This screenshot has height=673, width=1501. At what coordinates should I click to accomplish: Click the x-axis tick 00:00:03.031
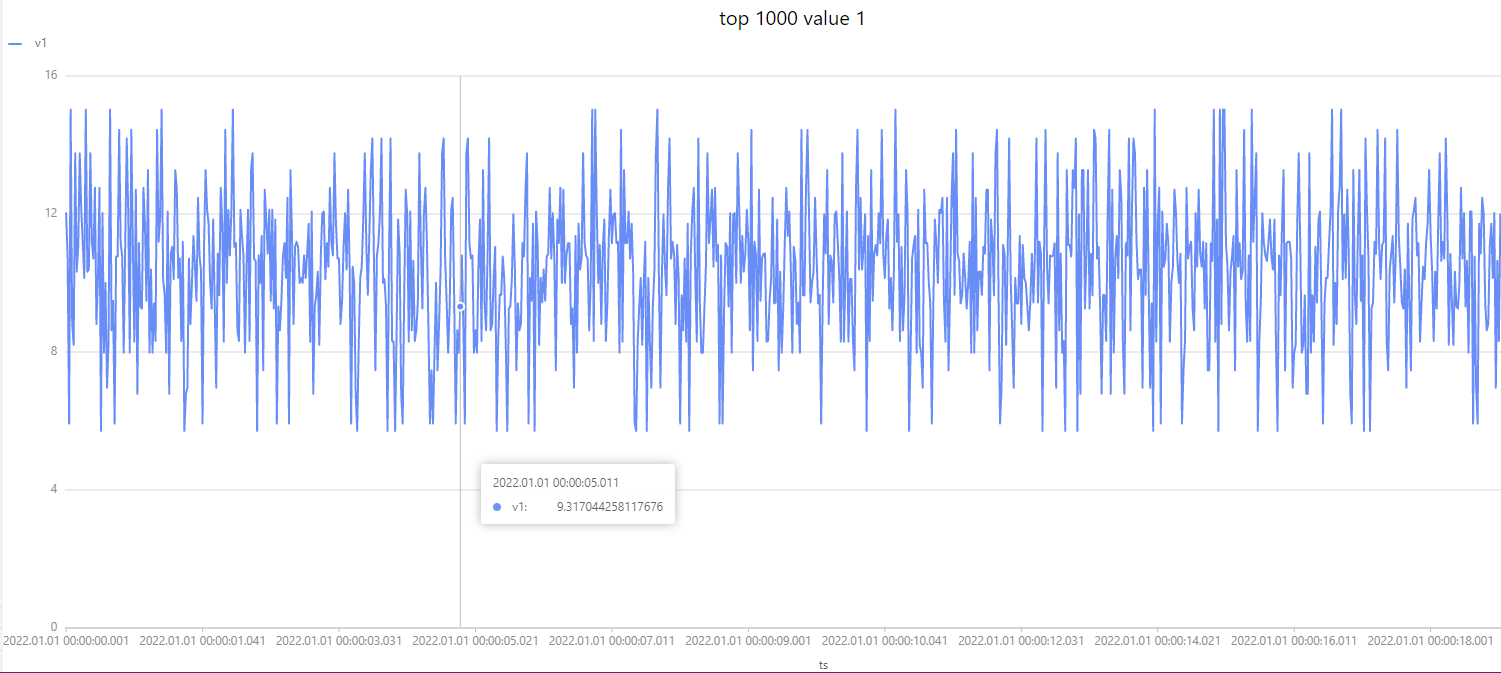coord(338,640)
